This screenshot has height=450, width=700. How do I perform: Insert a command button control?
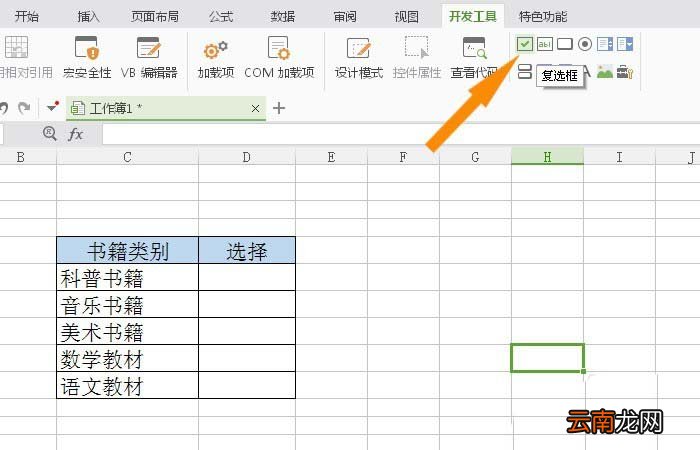coord(565,44)
